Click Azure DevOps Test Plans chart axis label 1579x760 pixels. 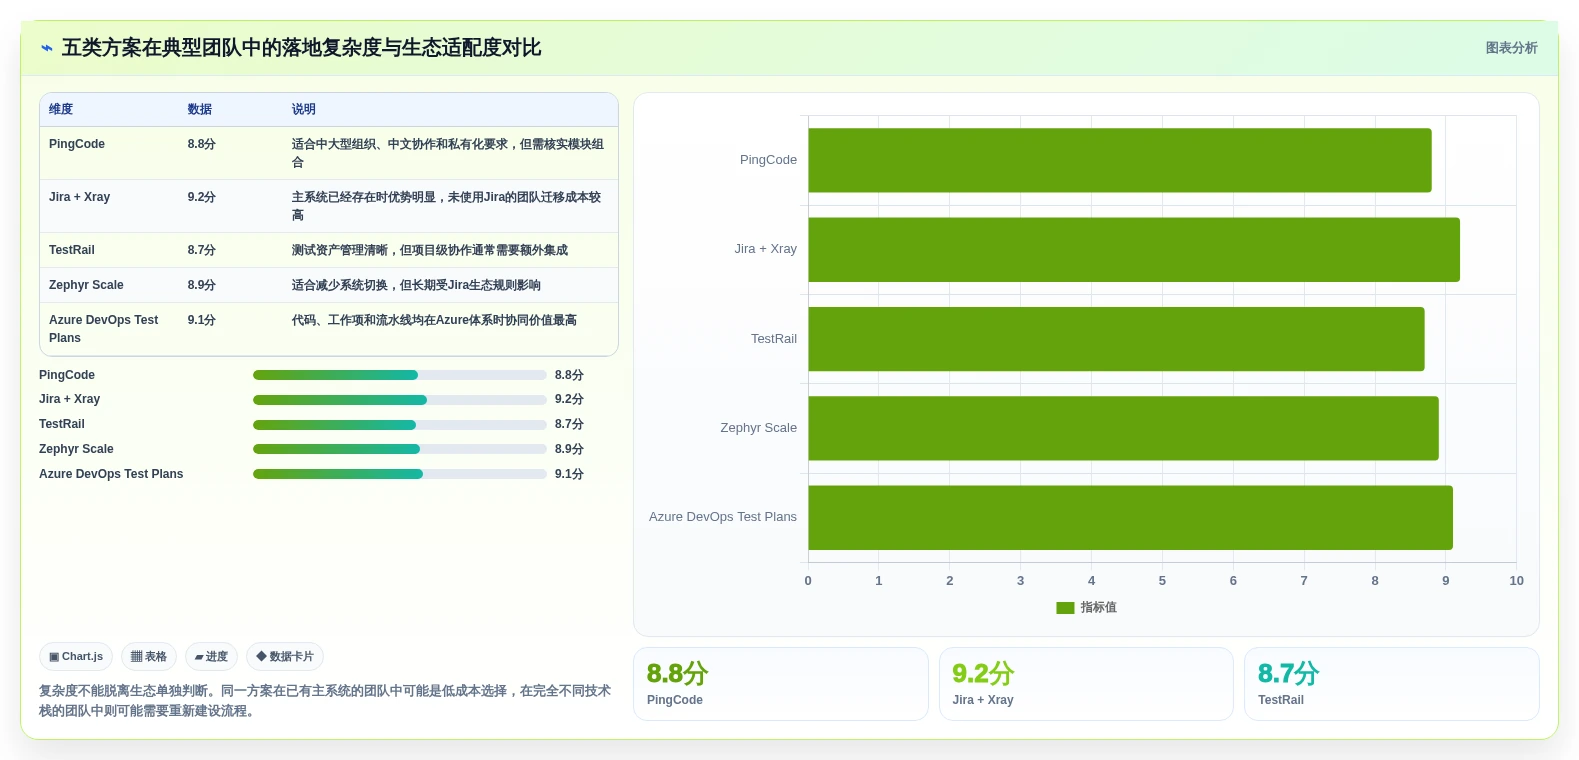pos(723,517)
